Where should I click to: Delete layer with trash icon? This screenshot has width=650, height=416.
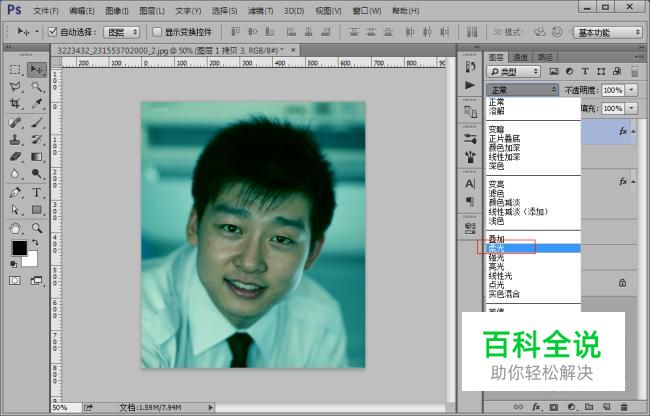click(x=624, y=407)
